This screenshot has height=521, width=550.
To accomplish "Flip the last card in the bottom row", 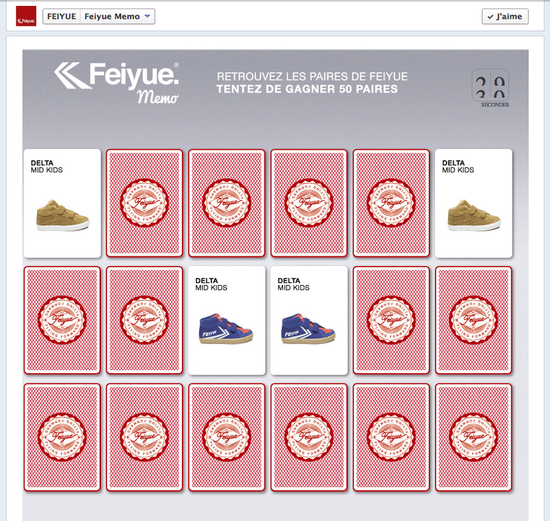I will click(474, 437).
